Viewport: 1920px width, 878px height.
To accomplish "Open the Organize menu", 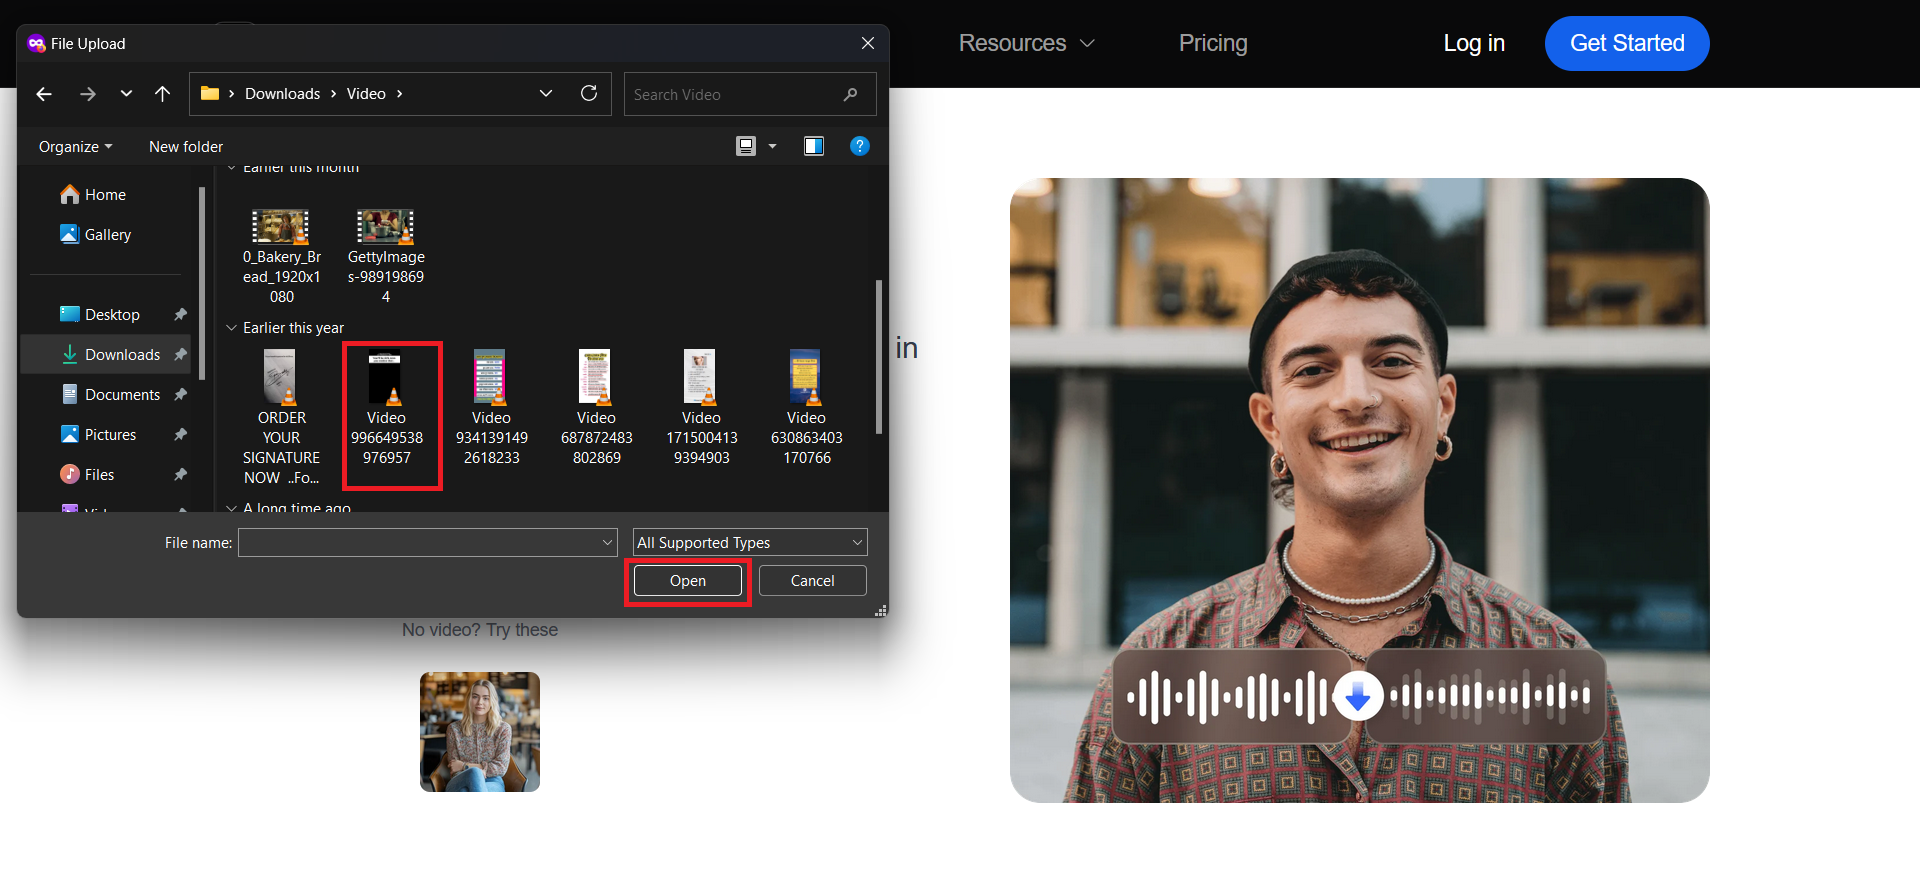I will [x=75, y=146].
